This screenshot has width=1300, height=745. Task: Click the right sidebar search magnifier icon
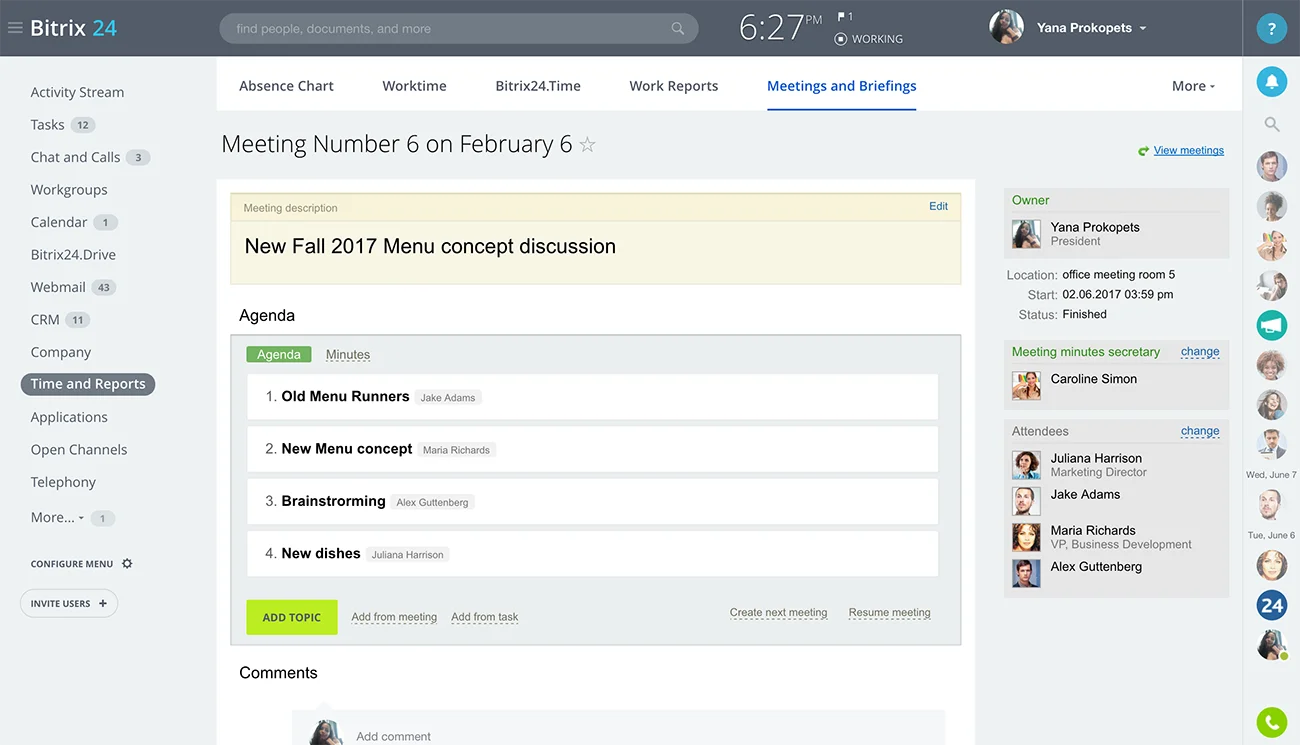click(x=1271, y=125)
